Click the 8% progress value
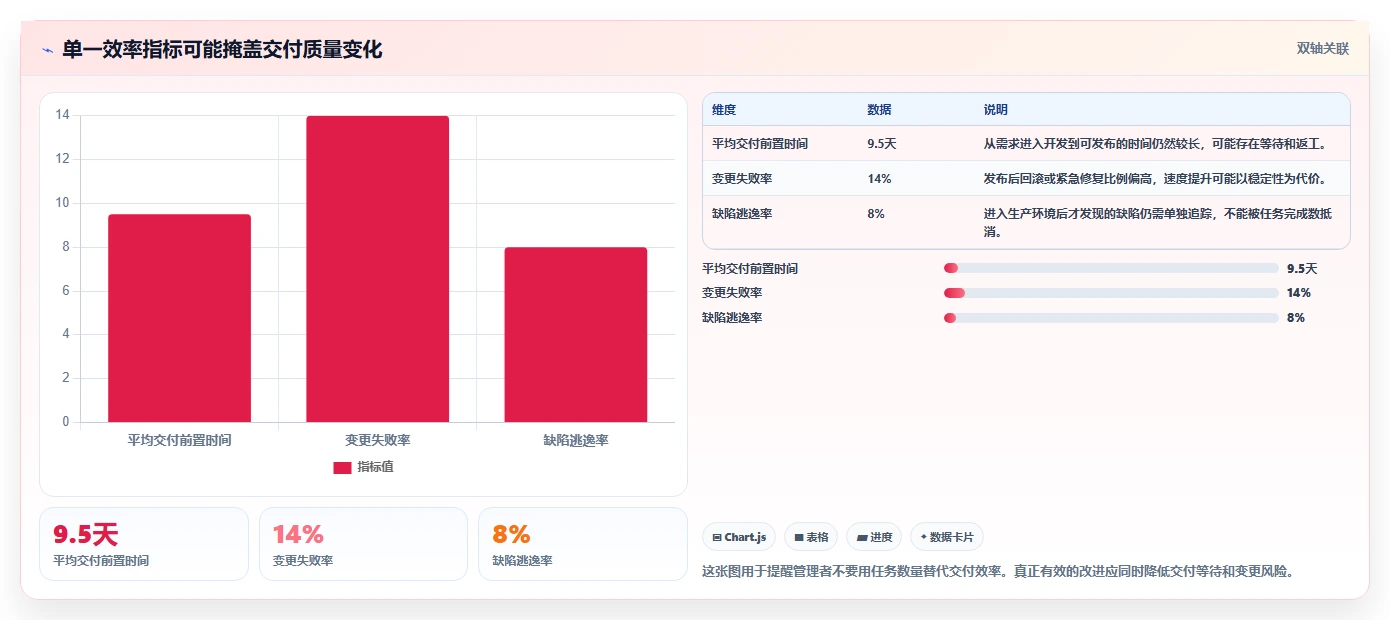The width and height of the screenshot is (1390, 620). tap(1296, 318)
